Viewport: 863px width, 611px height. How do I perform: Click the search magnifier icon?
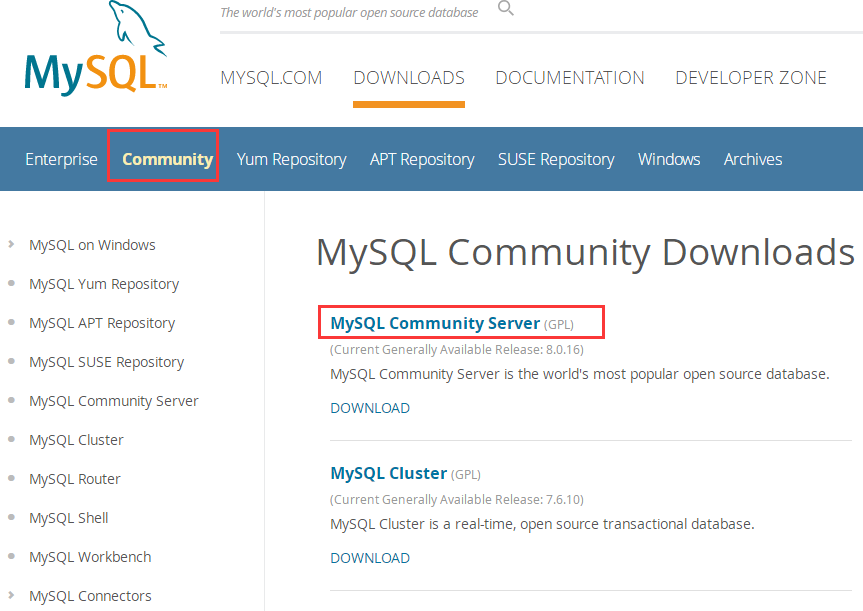[x=505, y=8]
